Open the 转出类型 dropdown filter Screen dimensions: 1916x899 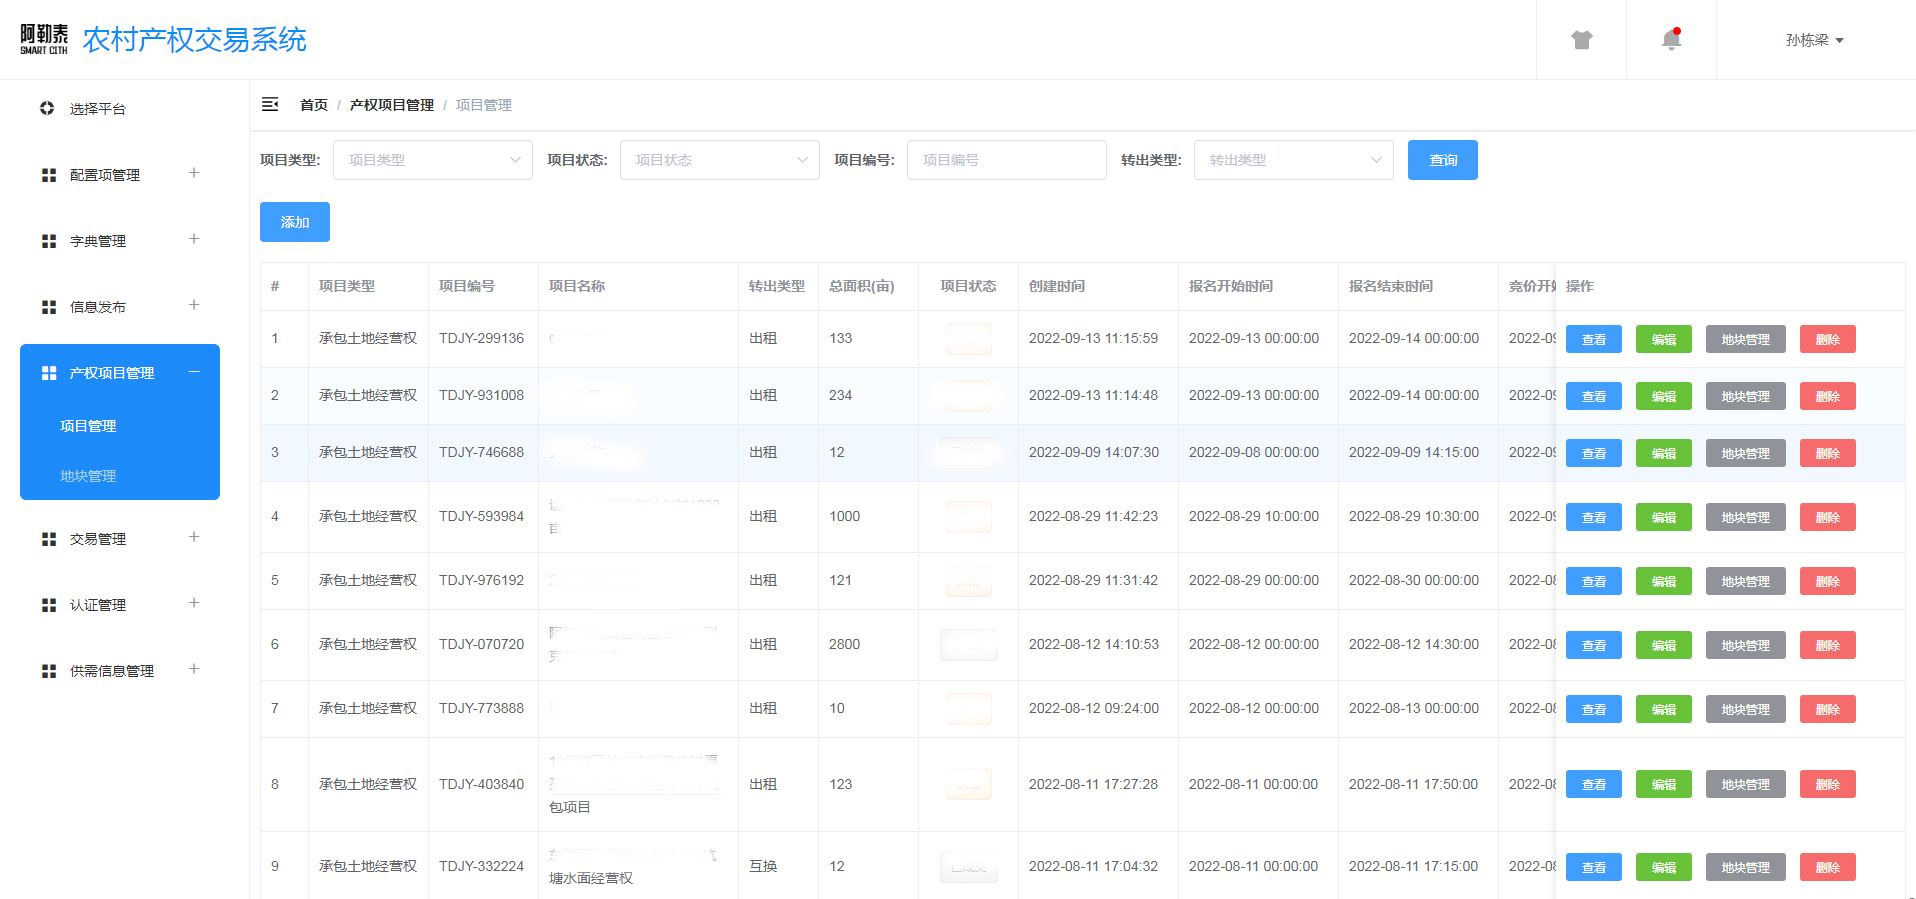click(1294, 160)
